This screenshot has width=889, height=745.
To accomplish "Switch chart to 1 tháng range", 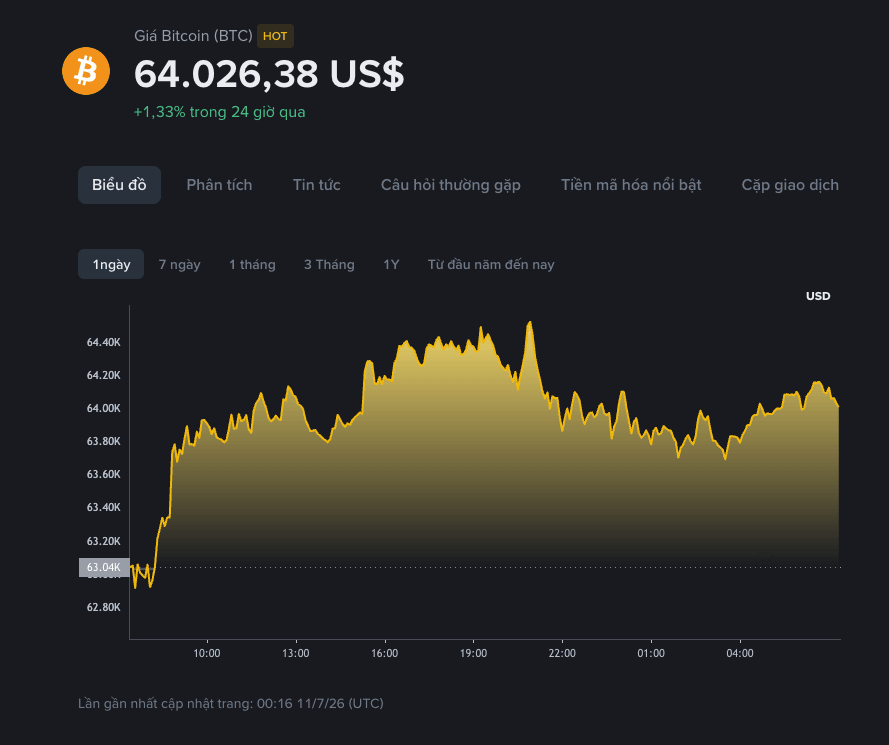I will click(252, 265).
